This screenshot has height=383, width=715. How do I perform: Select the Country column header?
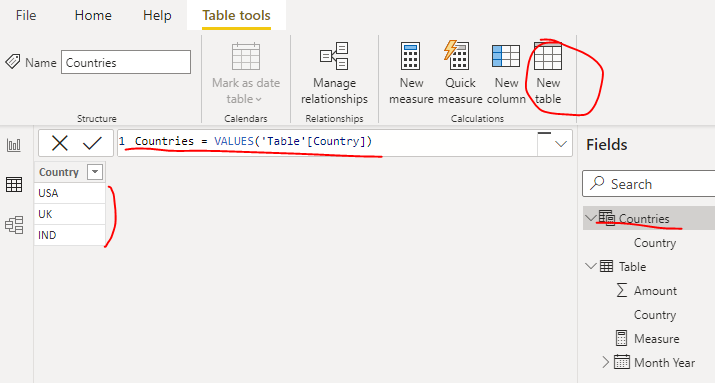click(x=59, y=172)
